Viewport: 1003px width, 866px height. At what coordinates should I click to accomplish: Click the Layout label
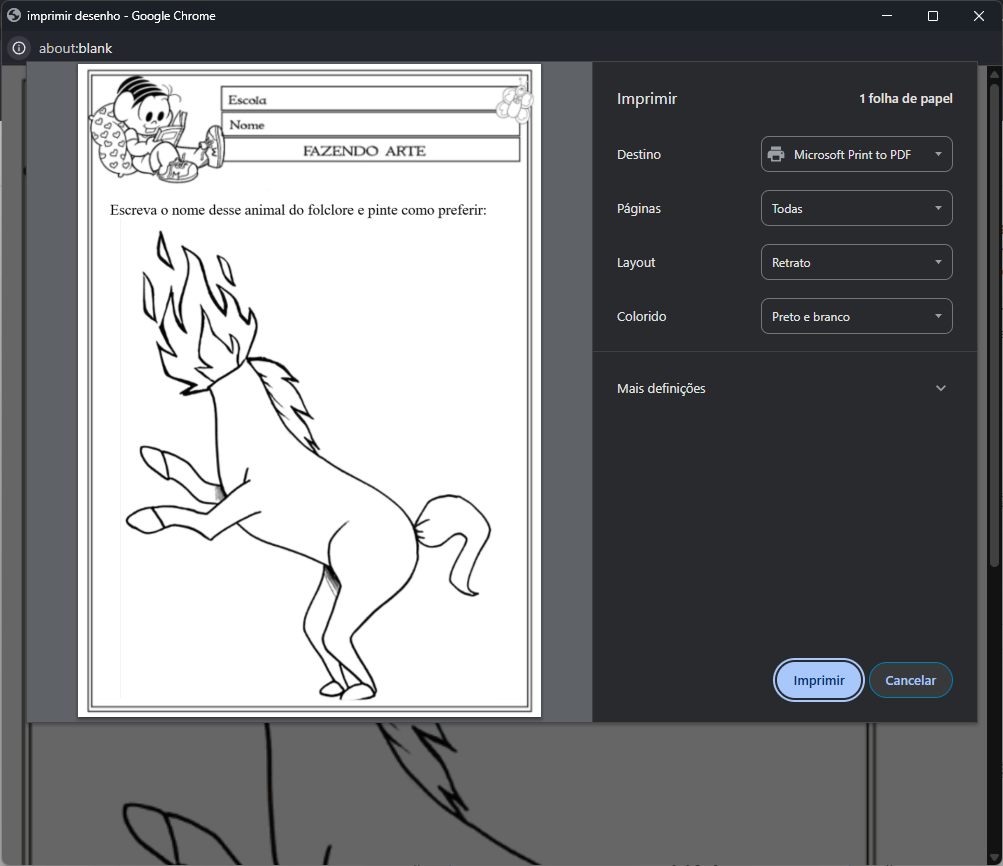coord(636,262)
